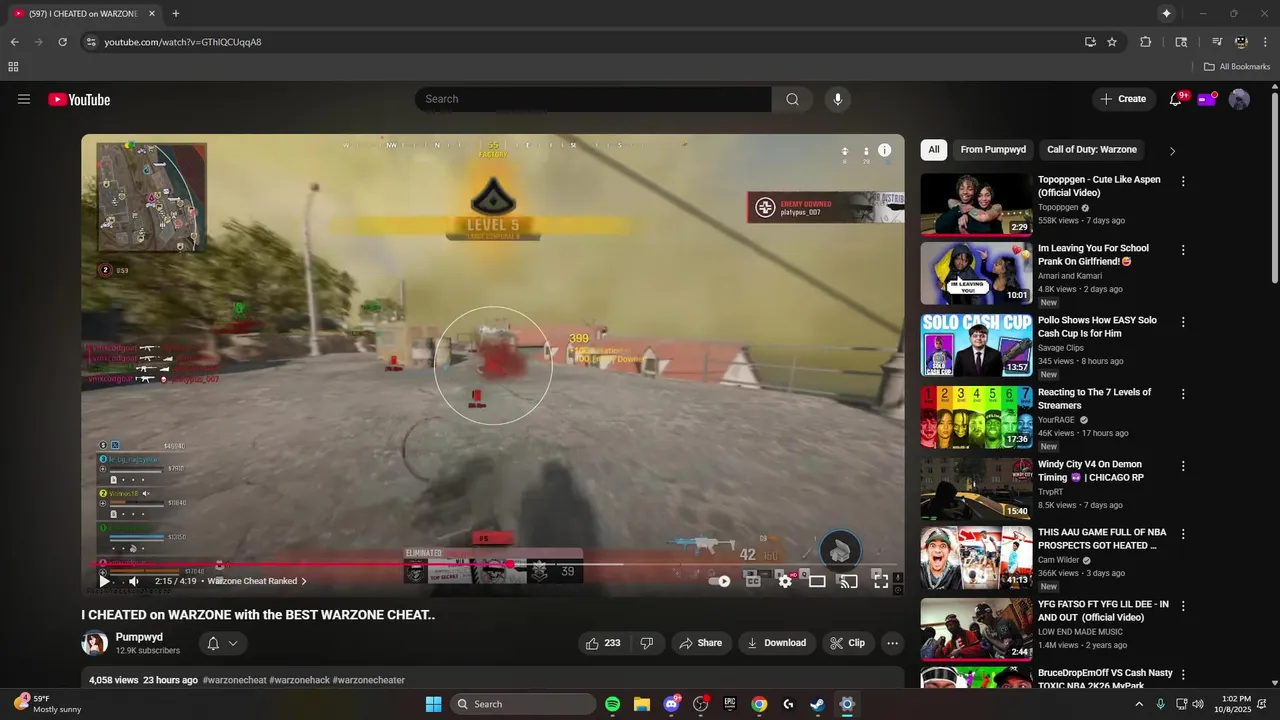Screen dimensions: 1280x720
Task: Go back in the browser
Action: pos(14,42)
